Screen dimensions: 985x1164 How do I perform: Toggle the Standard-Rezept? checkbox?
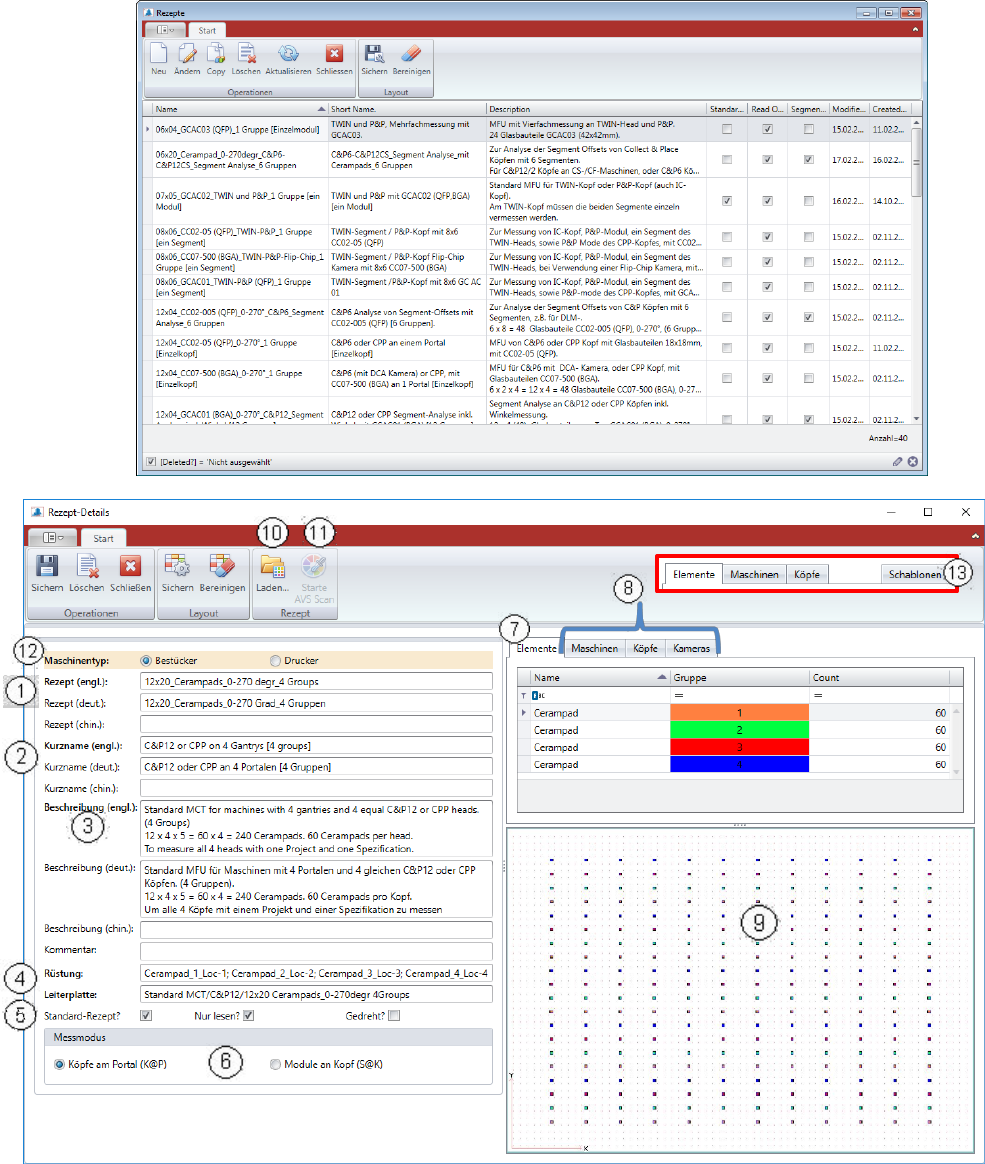[146, 1016]
